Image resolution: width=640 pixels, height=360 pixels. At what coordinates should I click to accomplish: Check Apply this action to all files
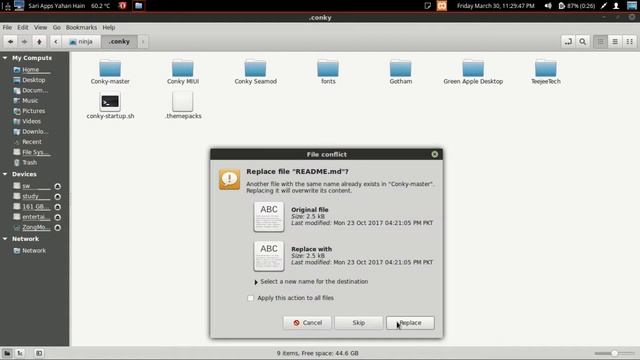click(x=251, y=298)
